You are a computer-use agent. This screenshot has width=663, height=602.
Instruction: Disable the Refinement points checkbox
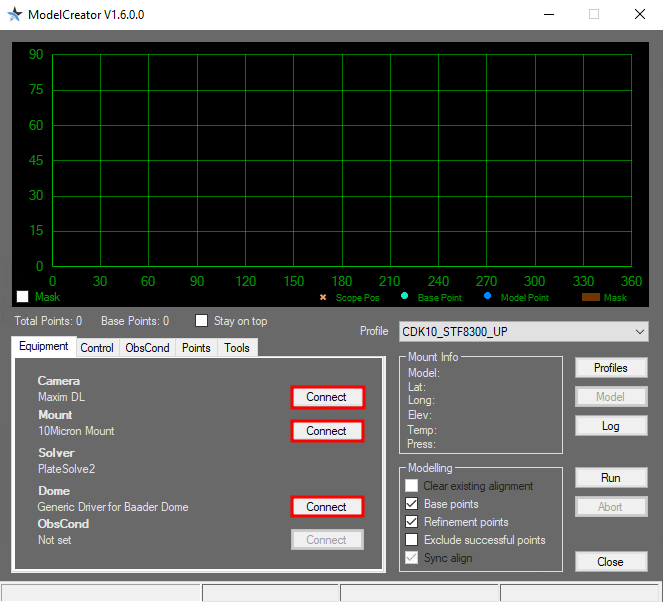[412, 522]
